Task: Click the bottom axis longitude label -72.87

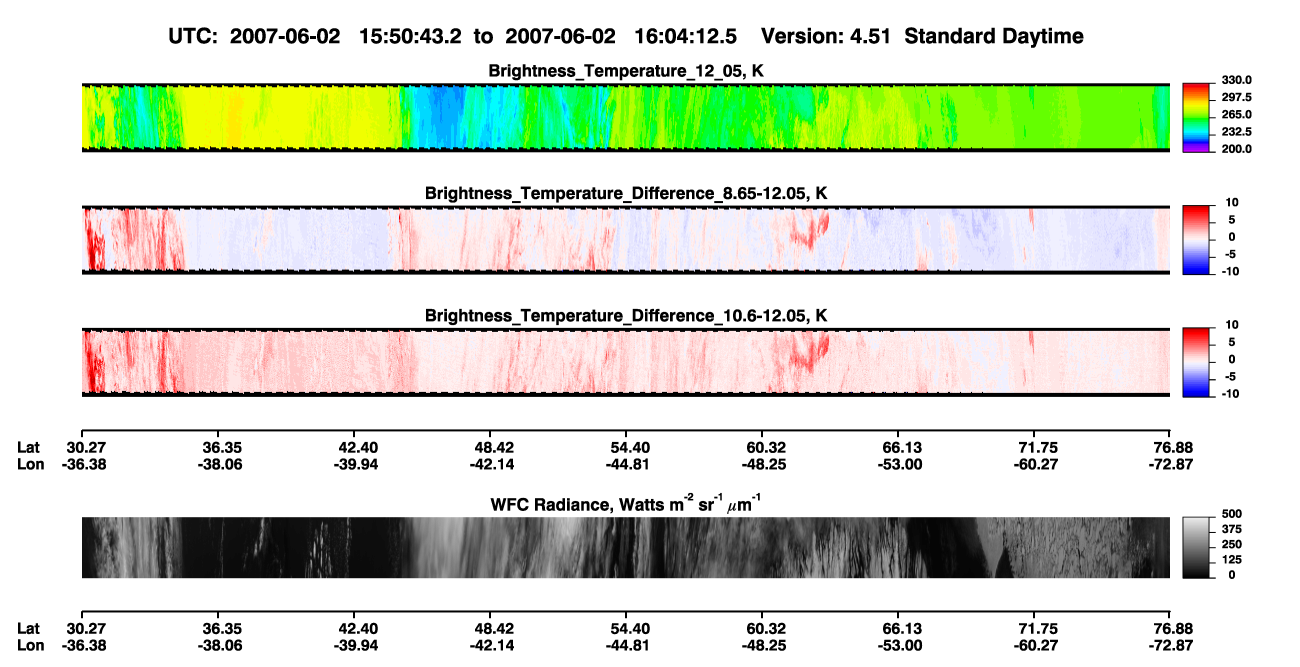Action: click(x=1171, y=645)
